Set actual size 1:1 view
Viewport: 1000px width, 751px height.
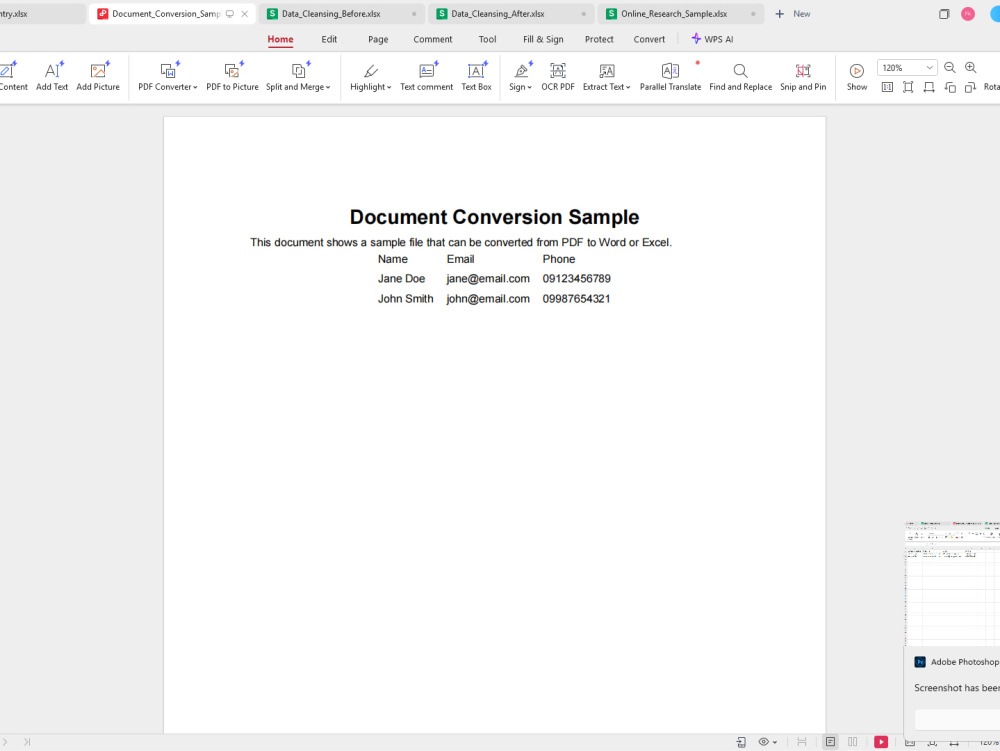point(887,87)
